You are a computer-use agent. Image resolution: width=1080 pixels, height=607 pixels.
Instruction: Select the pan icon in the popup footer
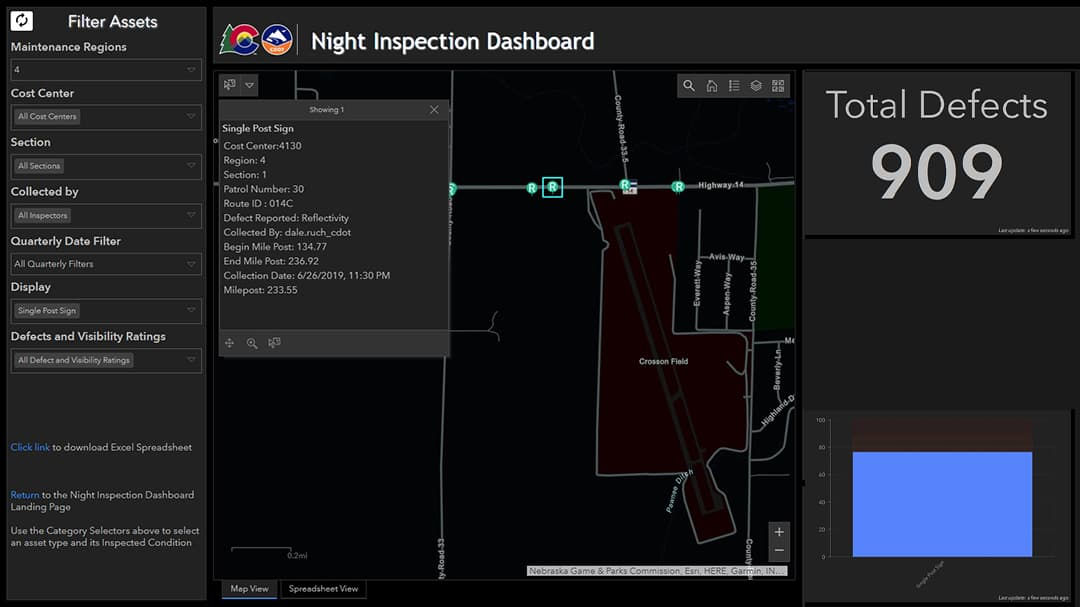229,343
